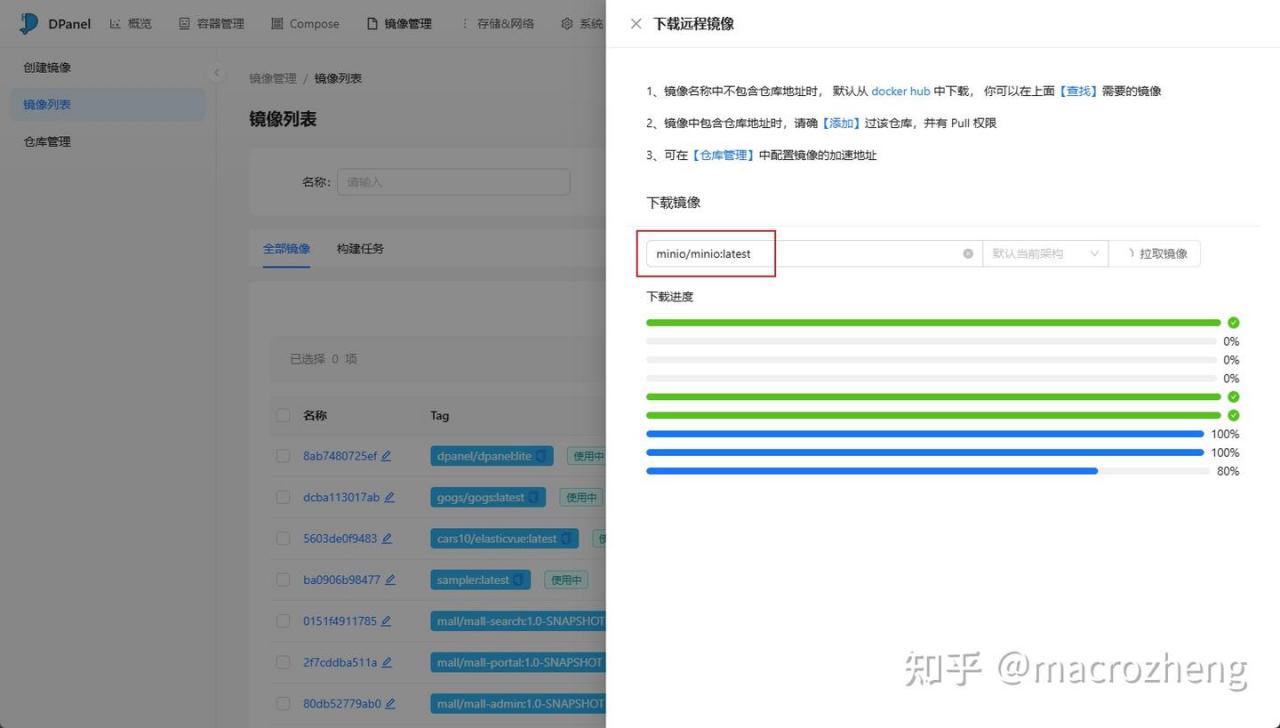Click the first completed green progress bar
This screenshot has height=728, width=1280.
933,322
